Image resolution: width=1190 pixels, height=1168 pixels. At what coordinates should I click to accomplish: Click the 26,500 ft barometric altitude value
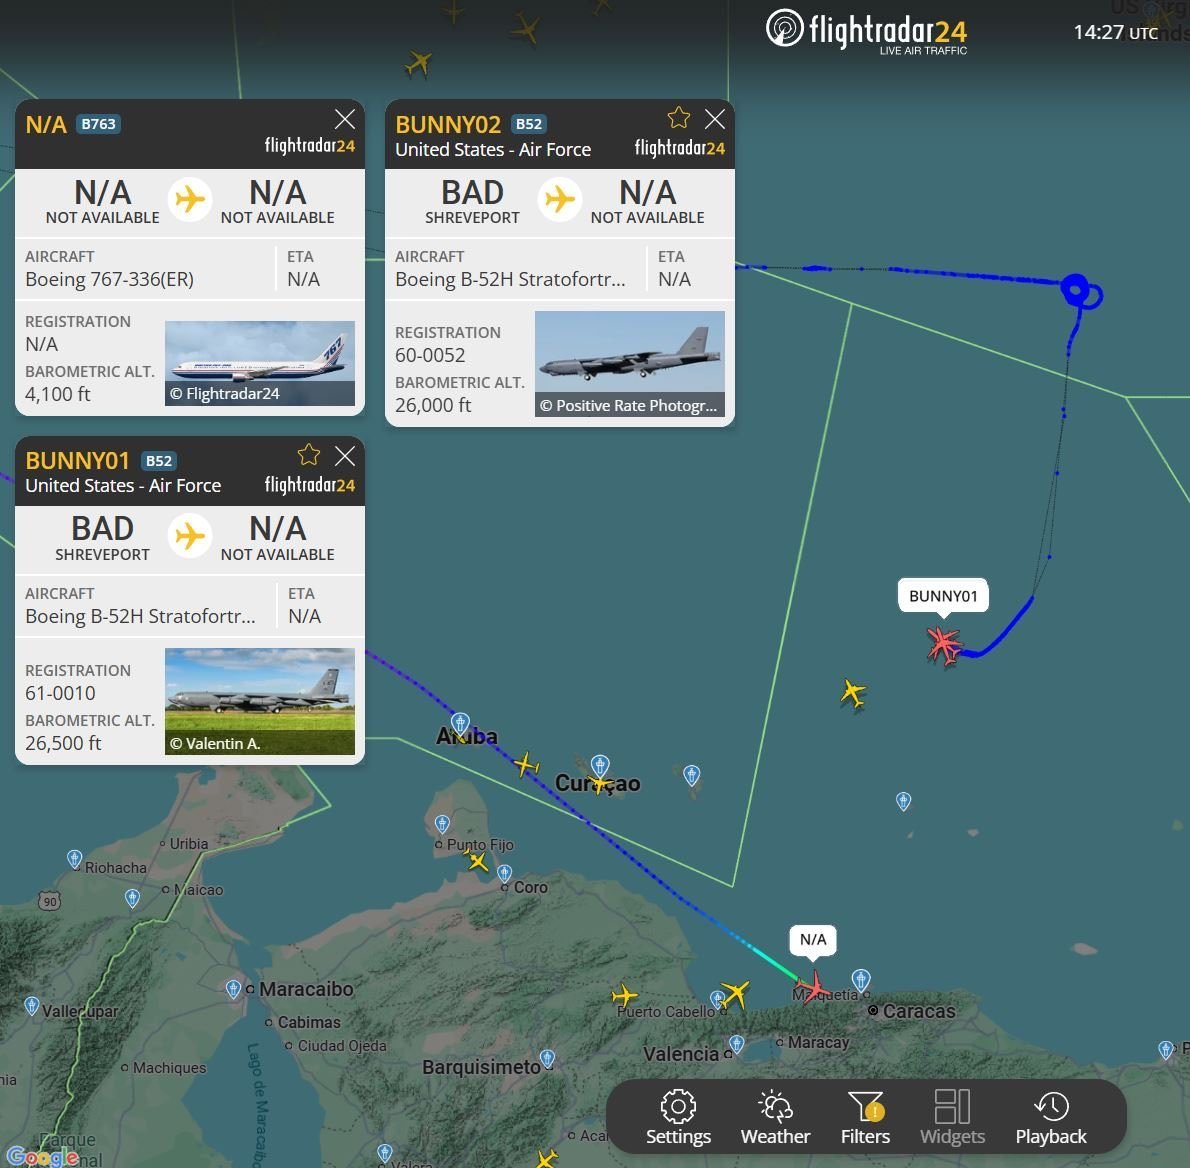(63, 743)
